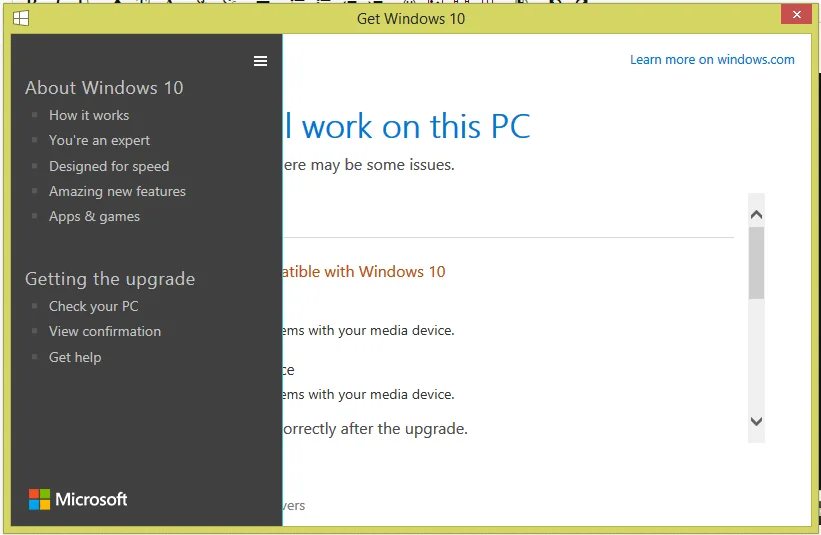Open the 'Check your PC' page
The width and height of the screenshot is (821, 535).
94,306
